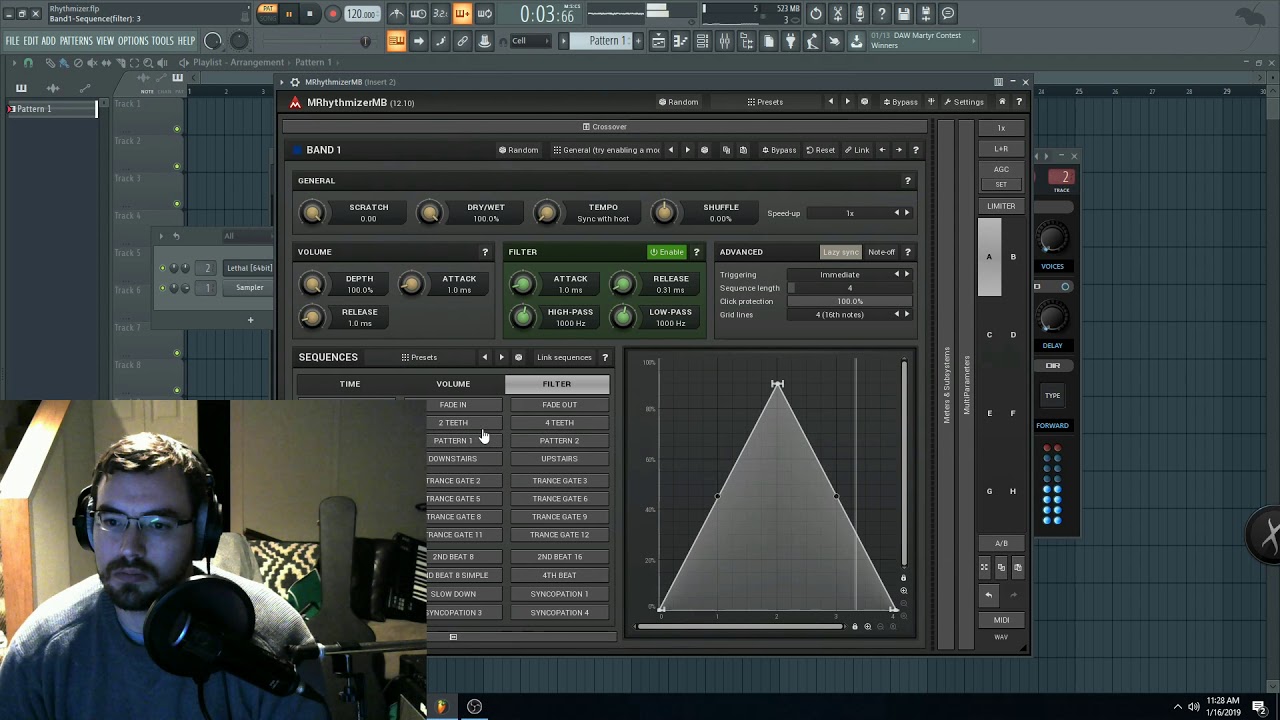
Task: Toggle Note-off in Advanced
Action: pyautogui.click(x=881, y=252)
